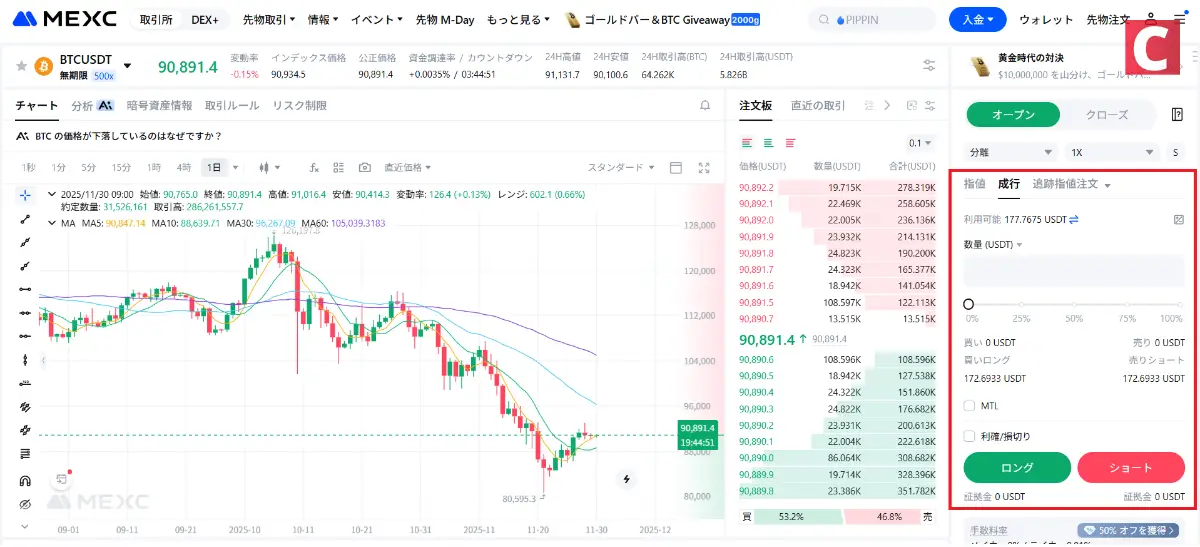The image size is (1200, 547).
Task: Open the スタンダード chart mode dropdown
Action: [x=621, y=167]
